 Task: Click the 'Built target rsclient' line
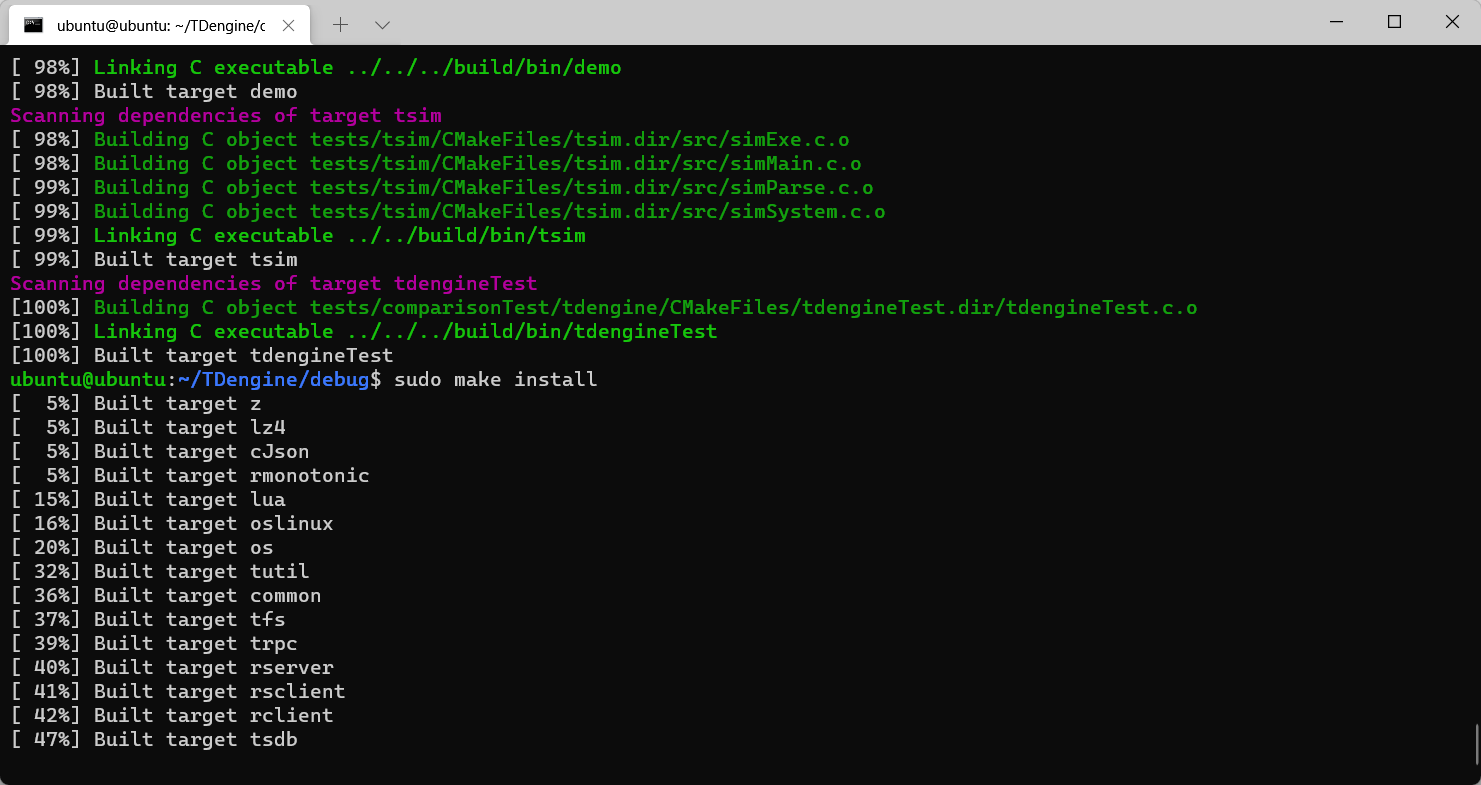[x=178, y=692]
